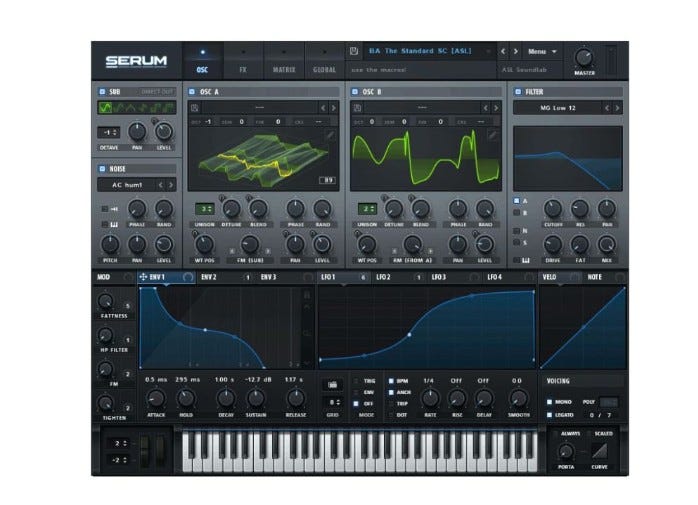Switch to the OSC tab

pyautogui.click(x=203, y=61)
